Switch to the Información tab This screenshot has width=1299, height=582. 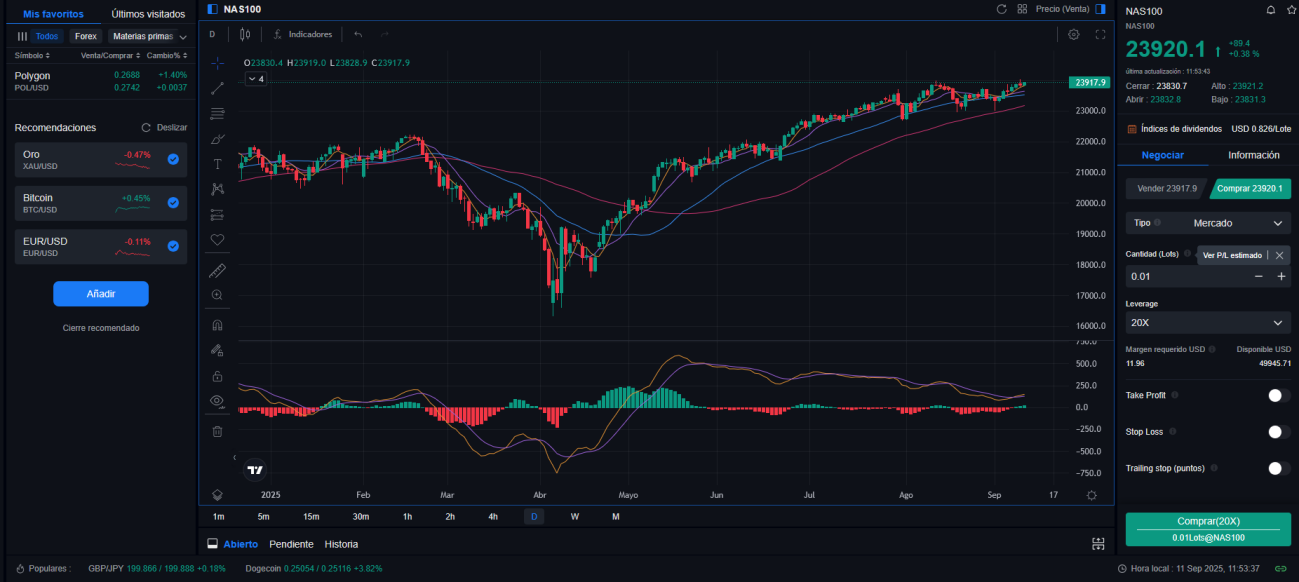coord(1253,155)
